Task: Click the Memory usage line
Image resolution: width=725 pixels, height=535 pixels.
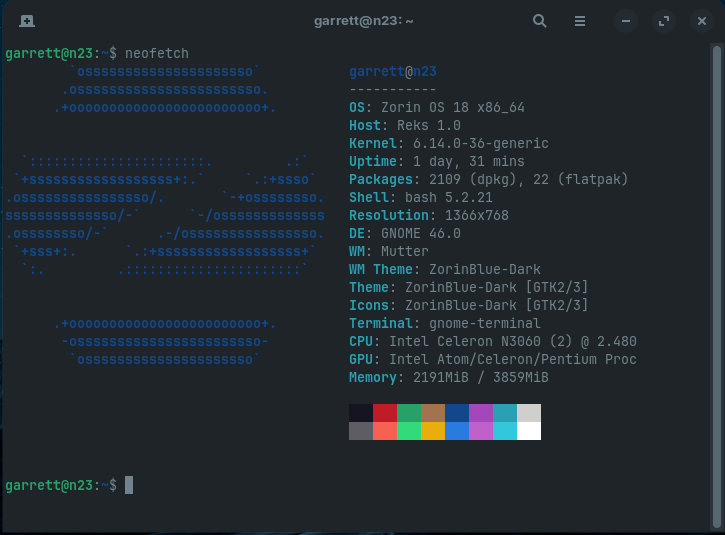Action: [449, 377]
